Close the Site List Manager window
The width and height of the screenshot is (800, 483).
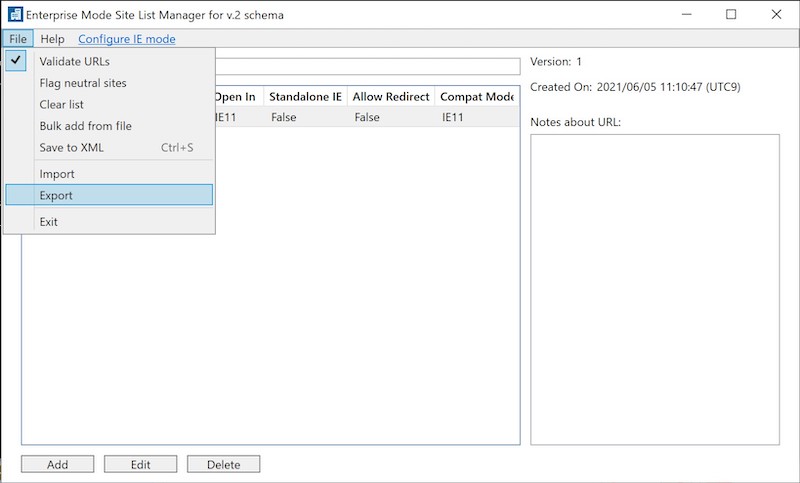click(x=776, y=14)
